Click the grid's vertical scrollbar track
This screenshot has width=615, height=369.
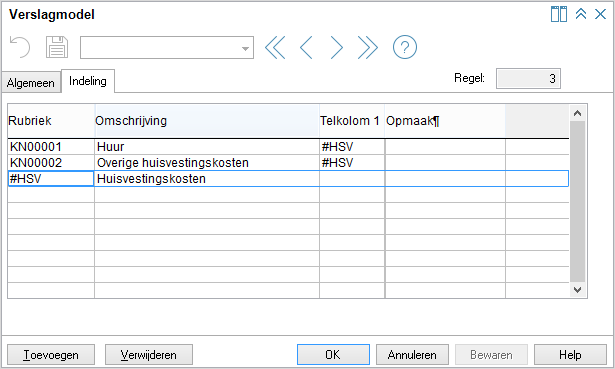[577, 202]
